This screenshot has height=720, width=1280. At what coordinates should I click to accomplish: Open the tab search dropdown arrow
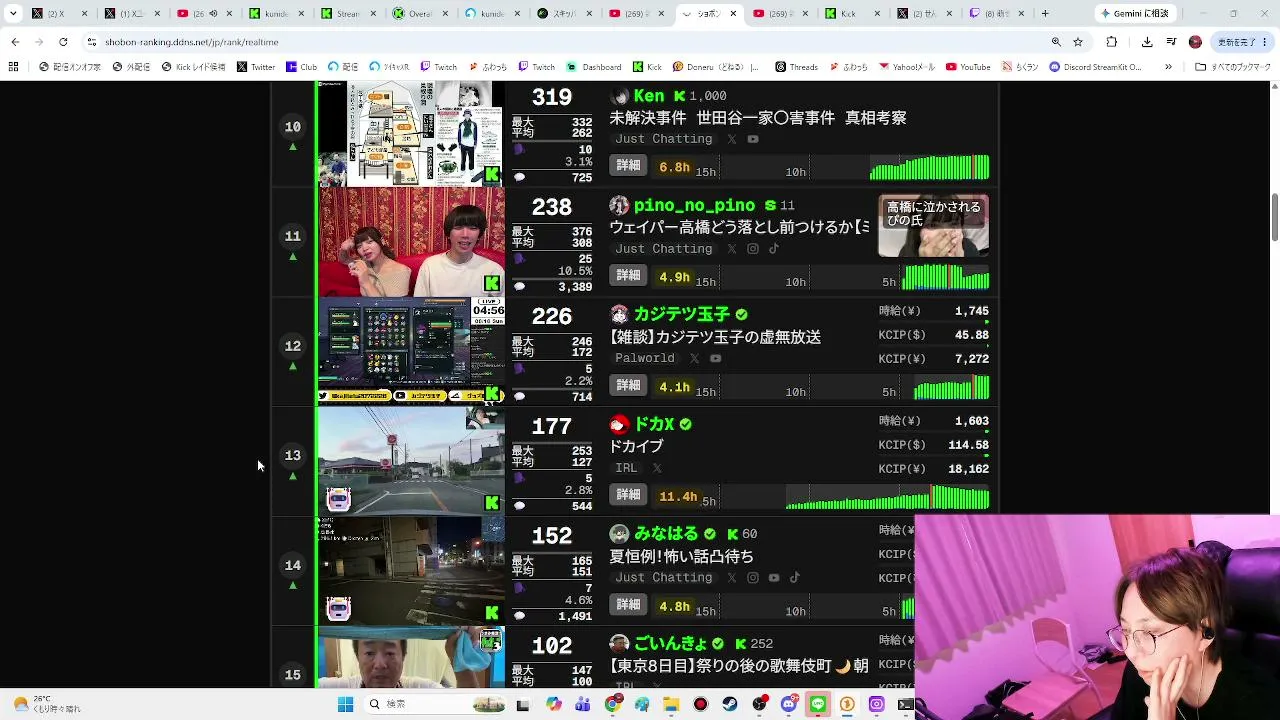[13, 14]
